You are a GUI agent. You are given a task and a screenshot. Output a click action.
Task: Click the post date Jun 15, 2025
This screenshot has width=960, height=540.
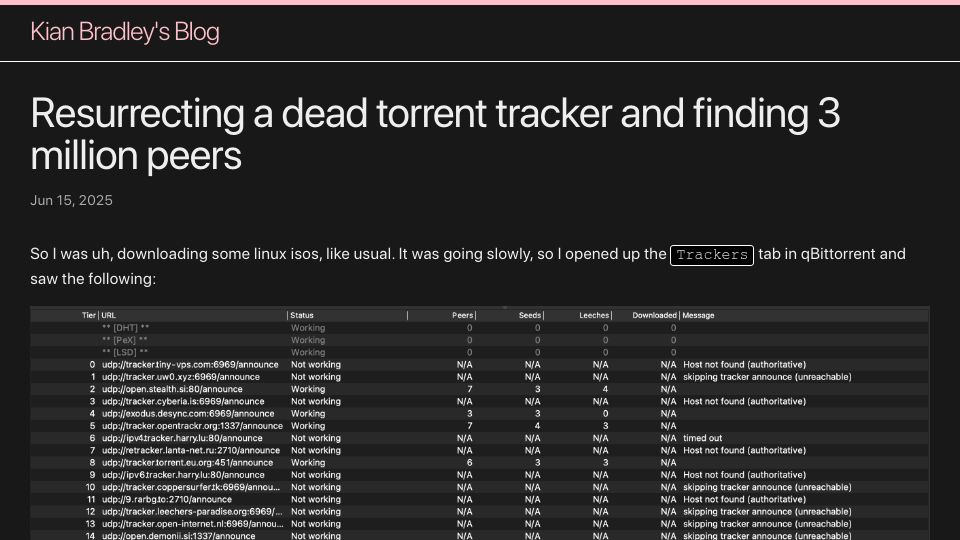click(71, 201)
